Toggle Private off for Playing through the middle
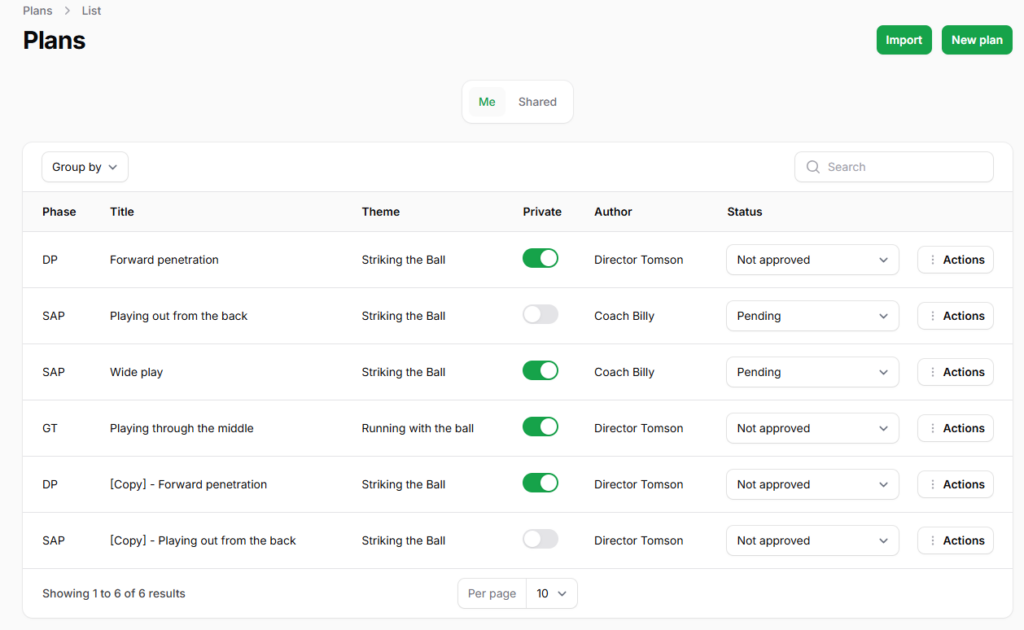1024x630 pixels. coord(540,427)
